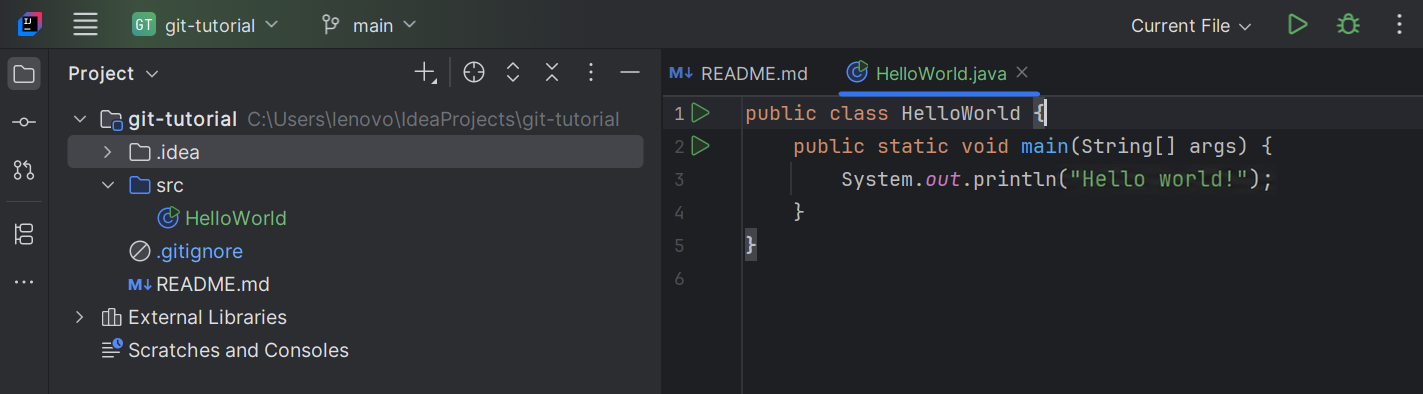Click the main method name
This screenshot has width=1423, height=394.
(x=1045, y=146)
